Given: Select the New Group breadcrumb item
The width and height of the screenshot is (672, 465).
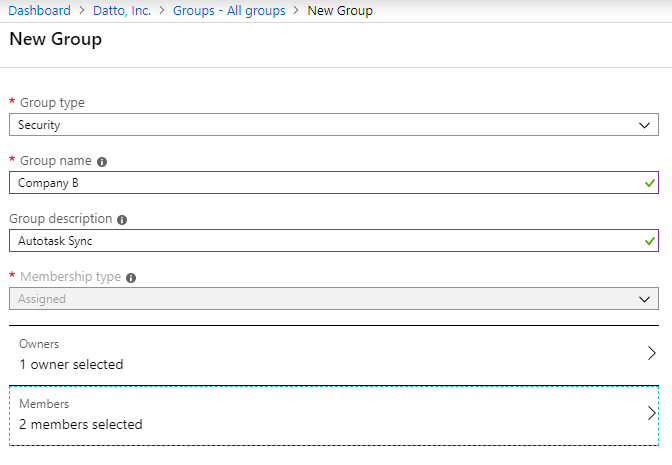Looking at the screenshot, I should pyautogui.click(x=340, y=11).
